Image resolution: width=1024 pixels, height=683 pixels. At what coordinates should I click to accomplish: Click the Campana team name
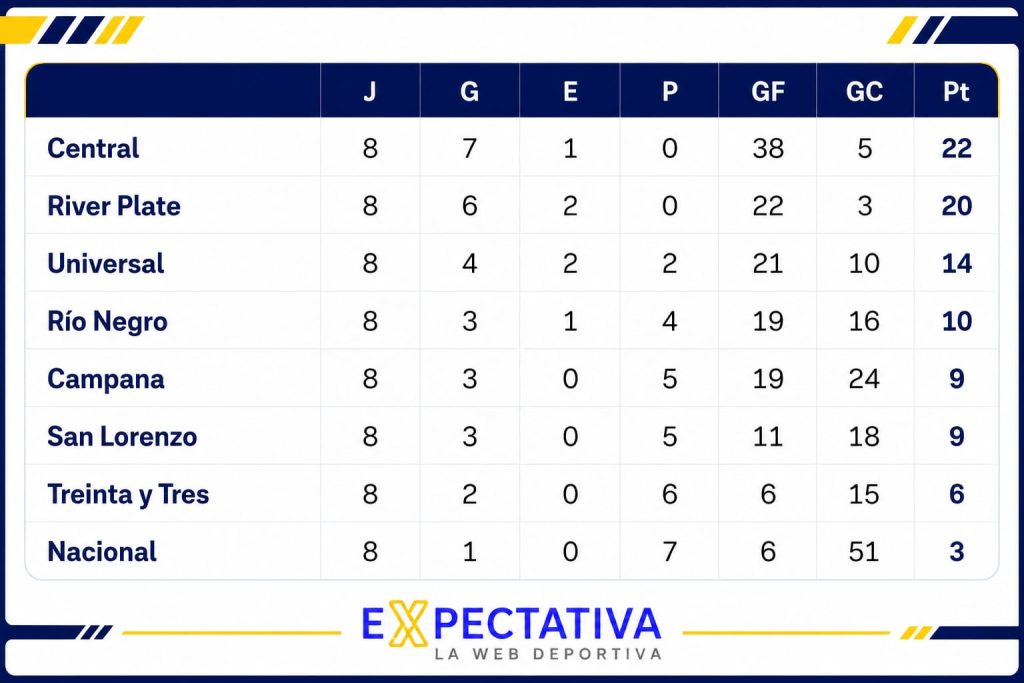tap(105, 379)
